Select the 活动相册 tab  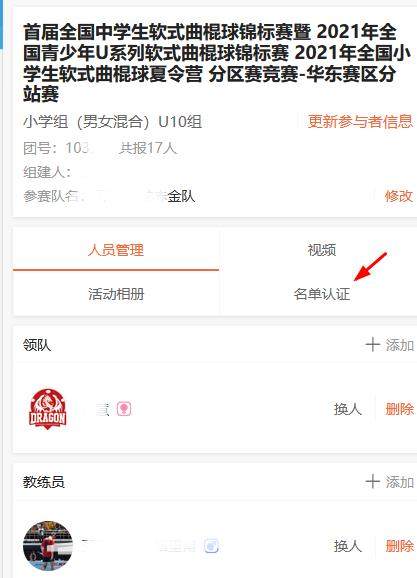[116, 294]
